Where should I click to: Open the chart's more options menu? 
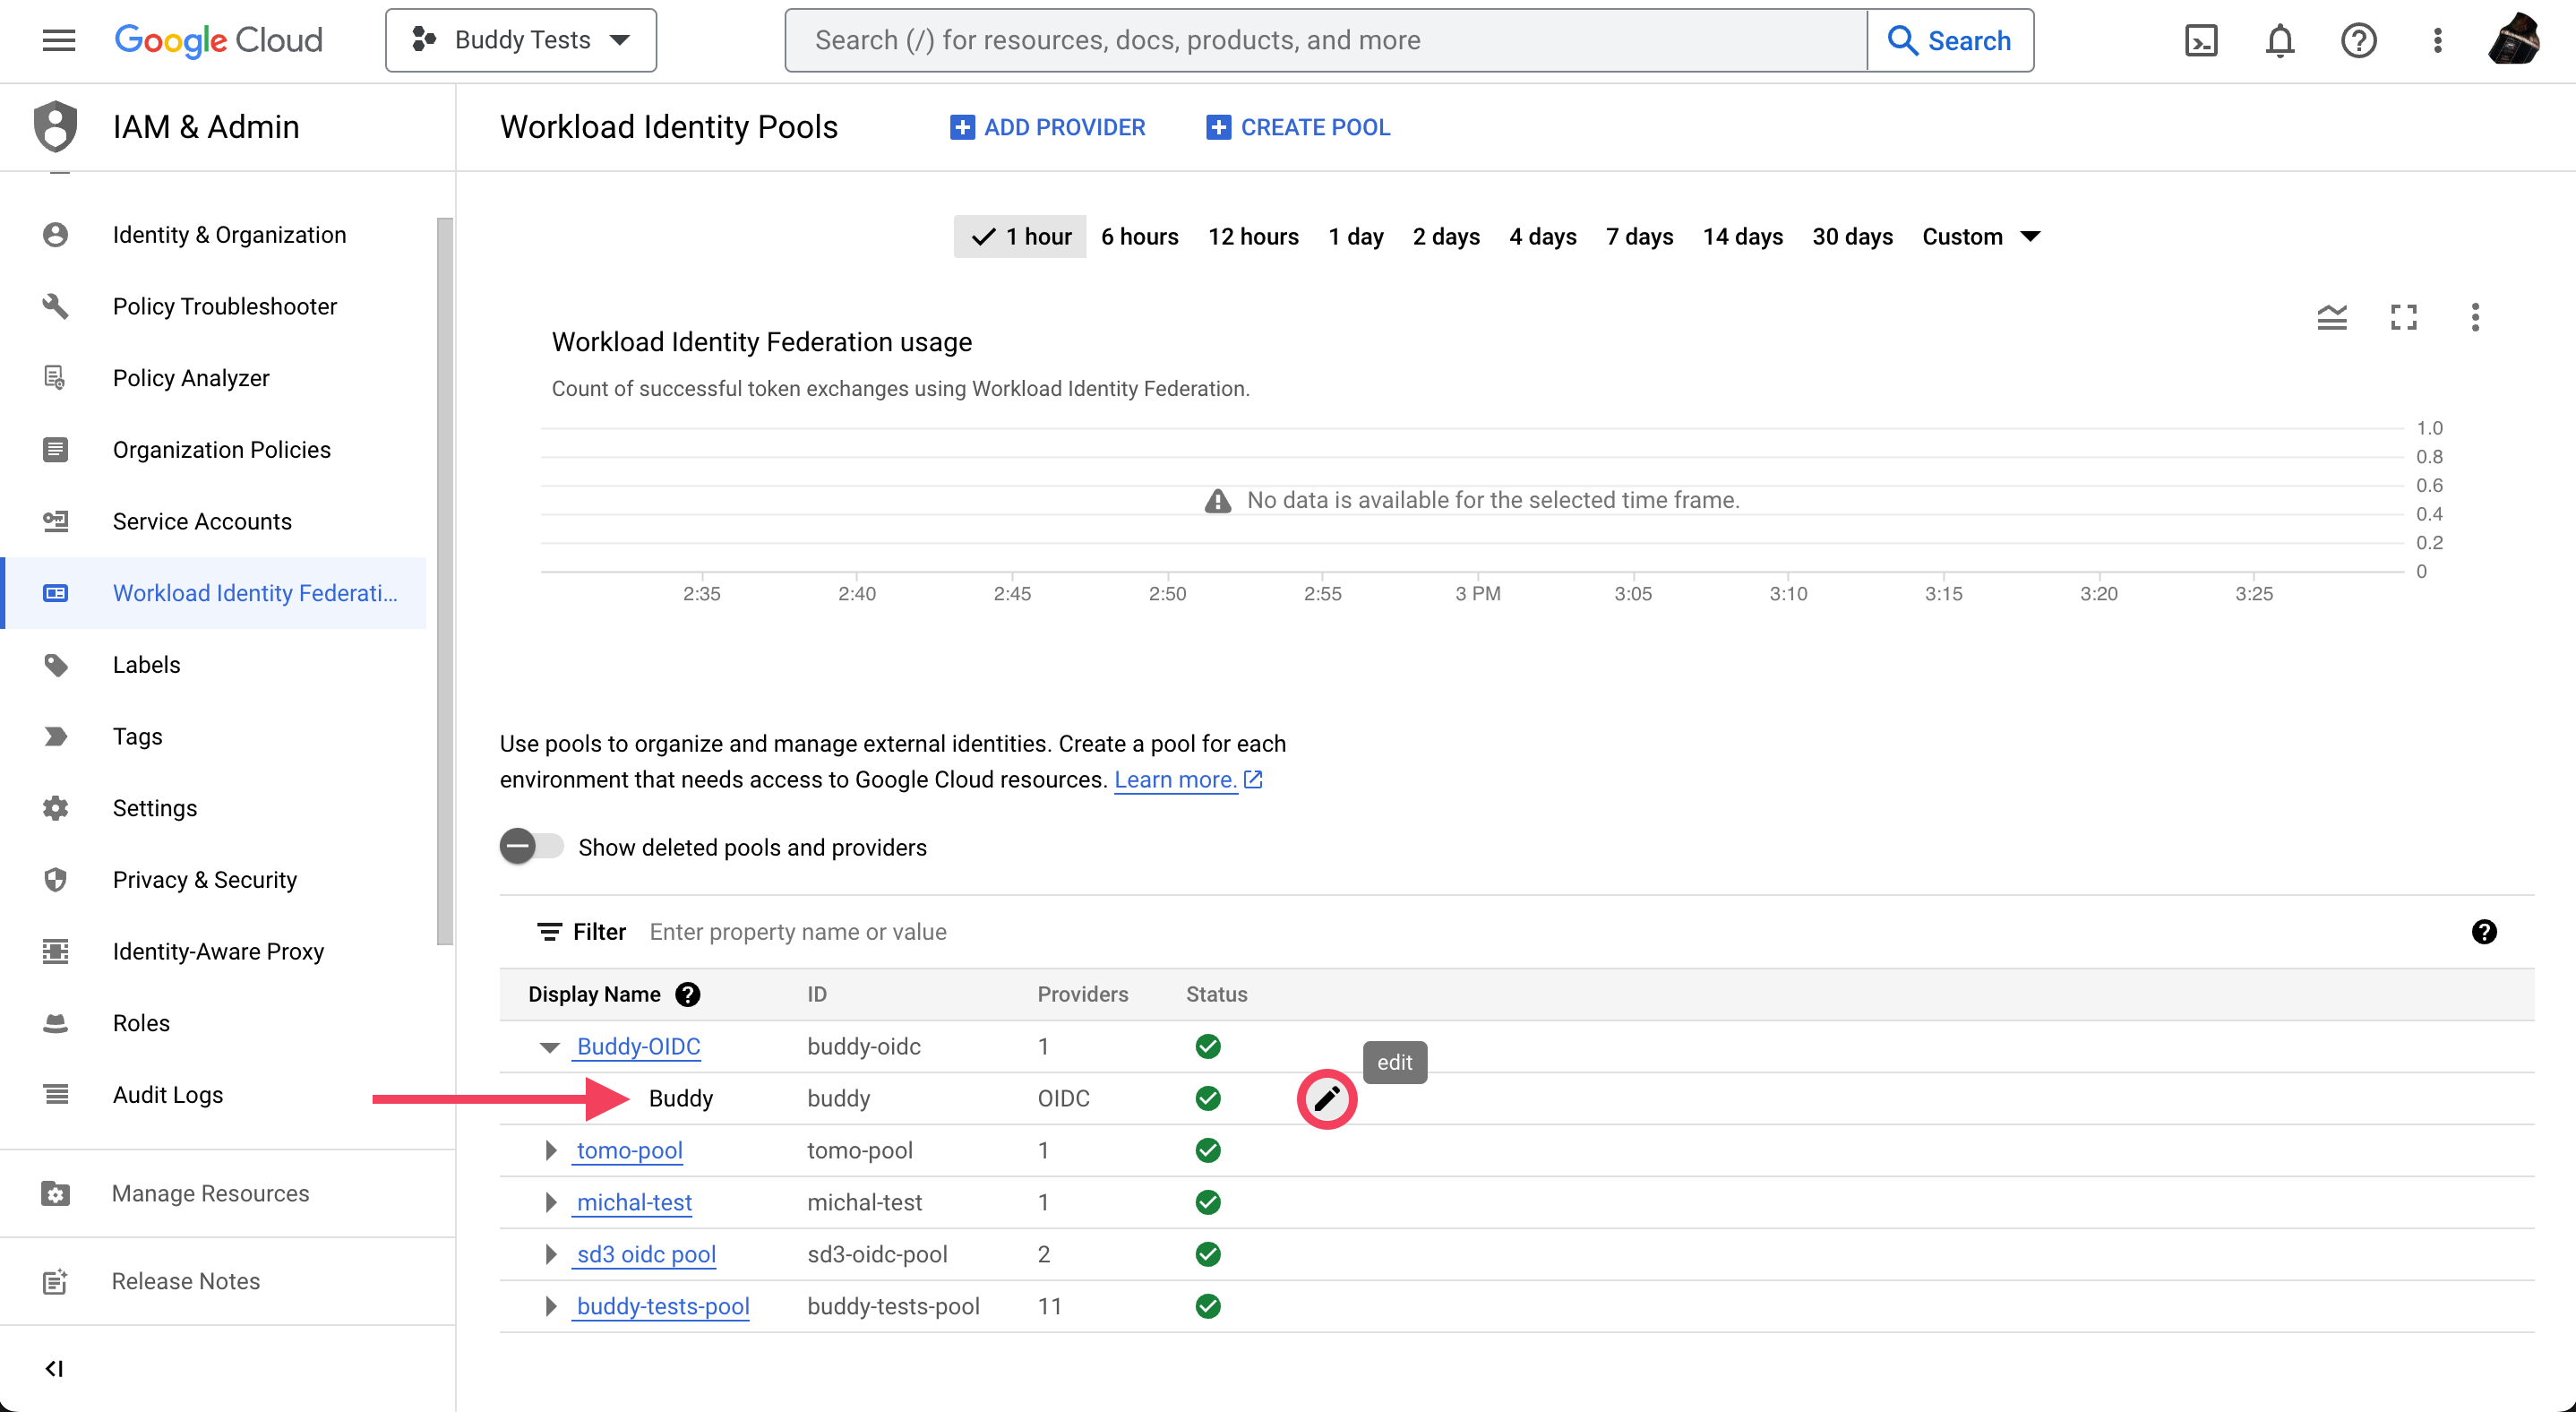2475,318
